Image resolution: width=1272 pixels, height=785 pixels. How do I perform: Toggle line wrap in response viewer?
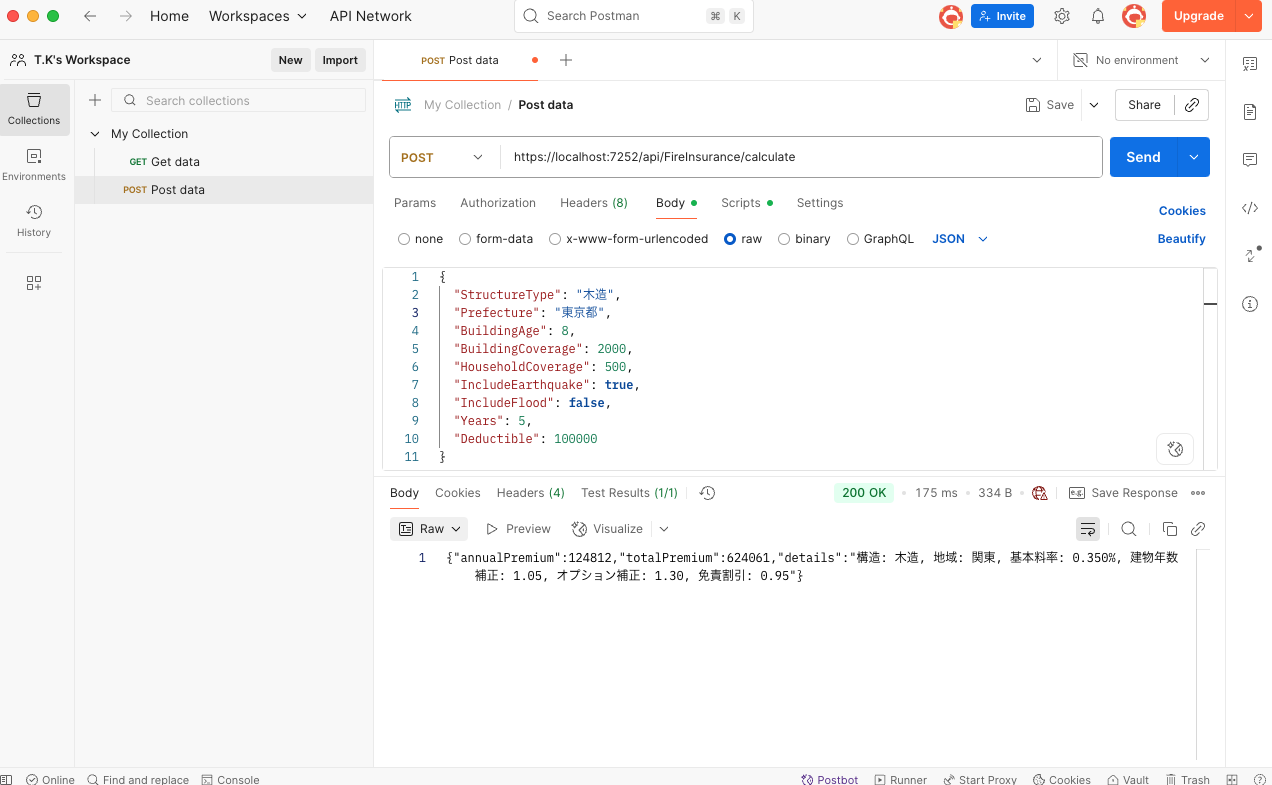1088,529
